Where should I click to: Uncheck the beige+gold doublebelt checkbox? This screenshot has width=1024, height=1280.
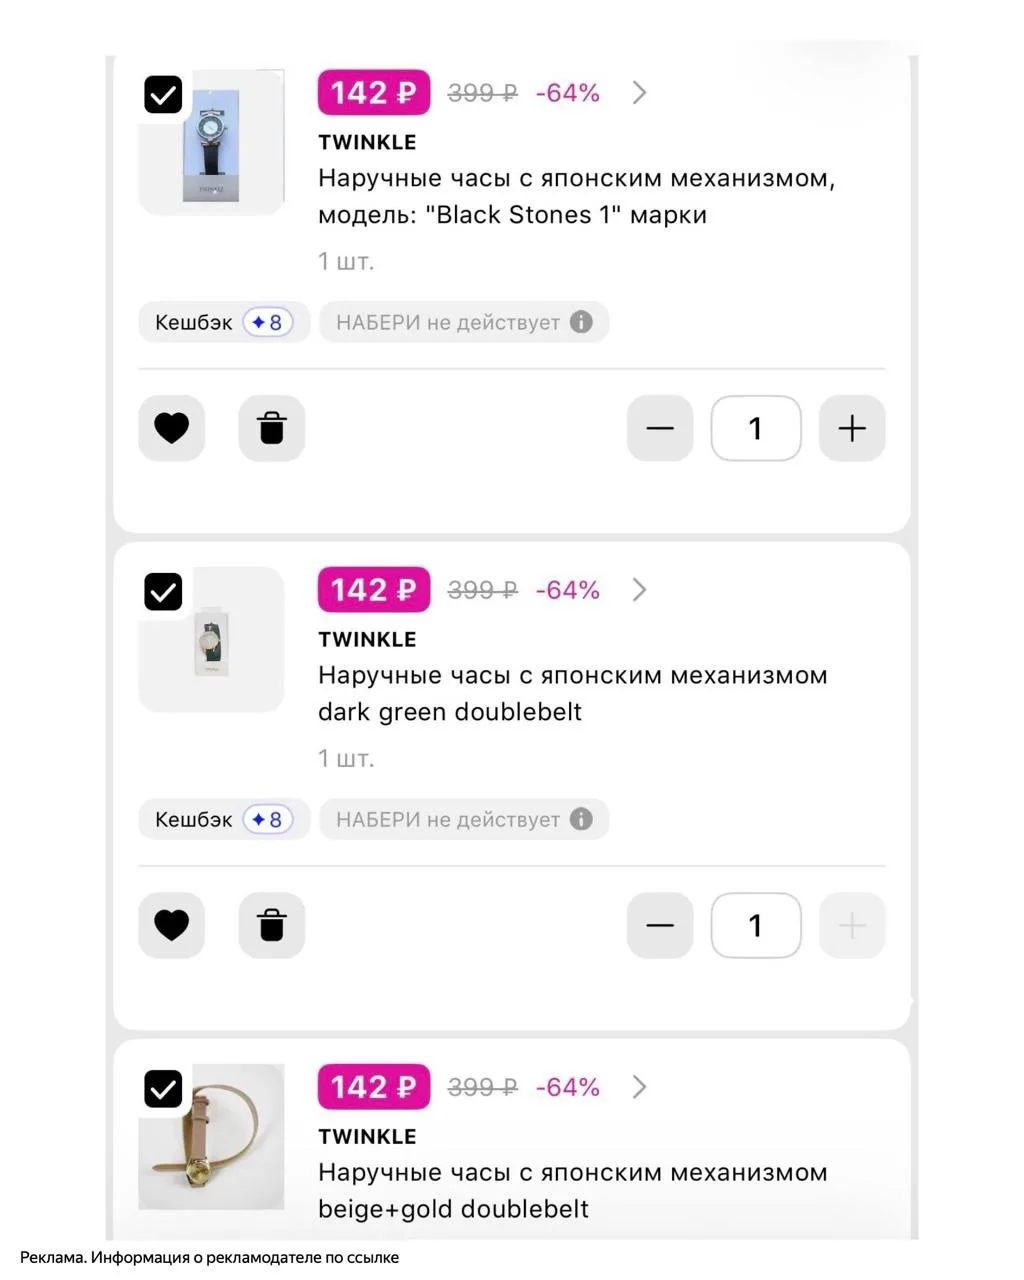pos(163,1088)
